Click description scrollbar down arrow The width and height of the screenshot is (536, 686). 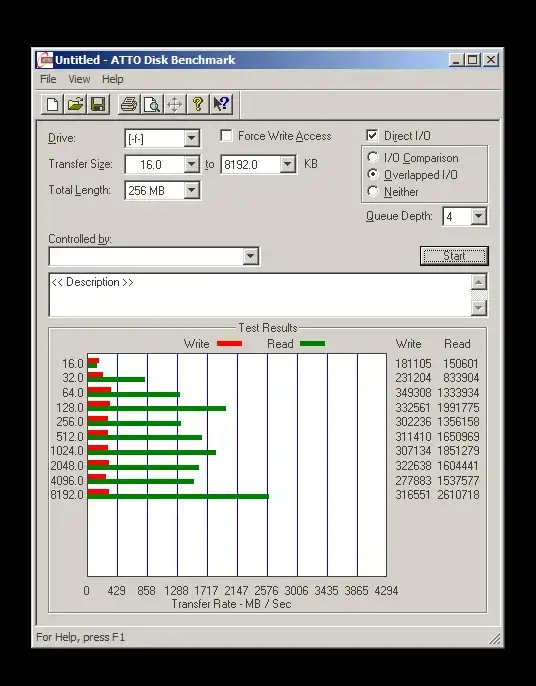[x=479, y=308]
